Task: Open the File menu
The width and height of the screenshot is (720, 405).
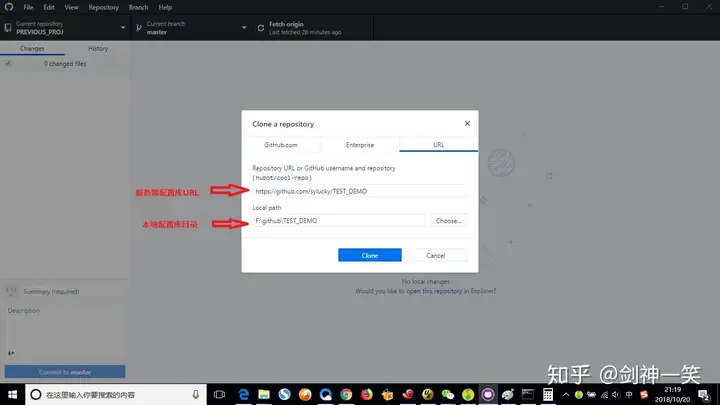Action: 28,7
